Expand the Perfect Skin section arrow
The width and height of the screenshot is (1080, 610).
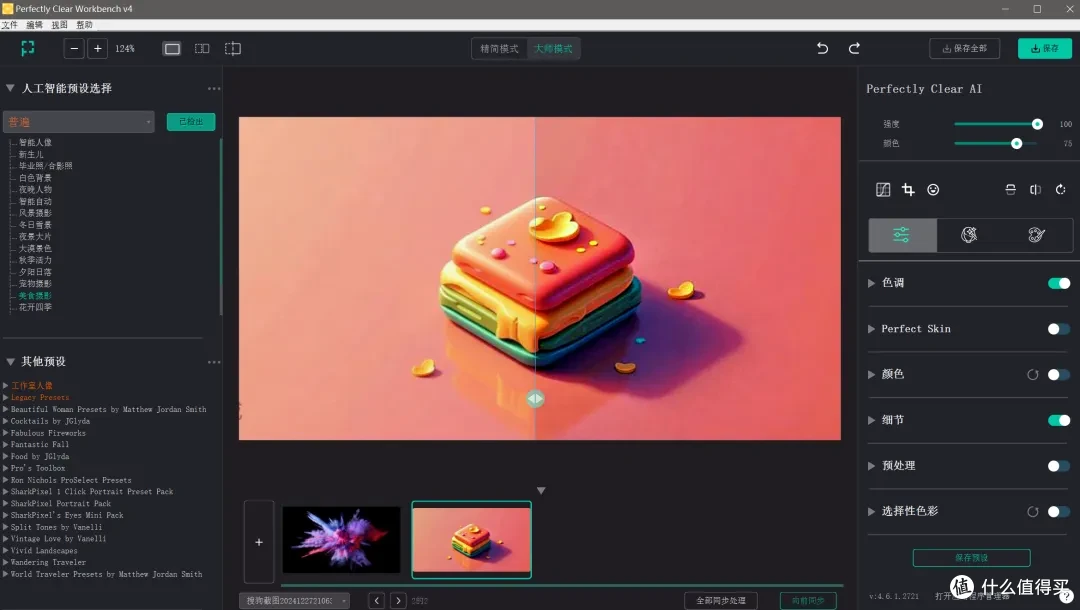point(871,329)
